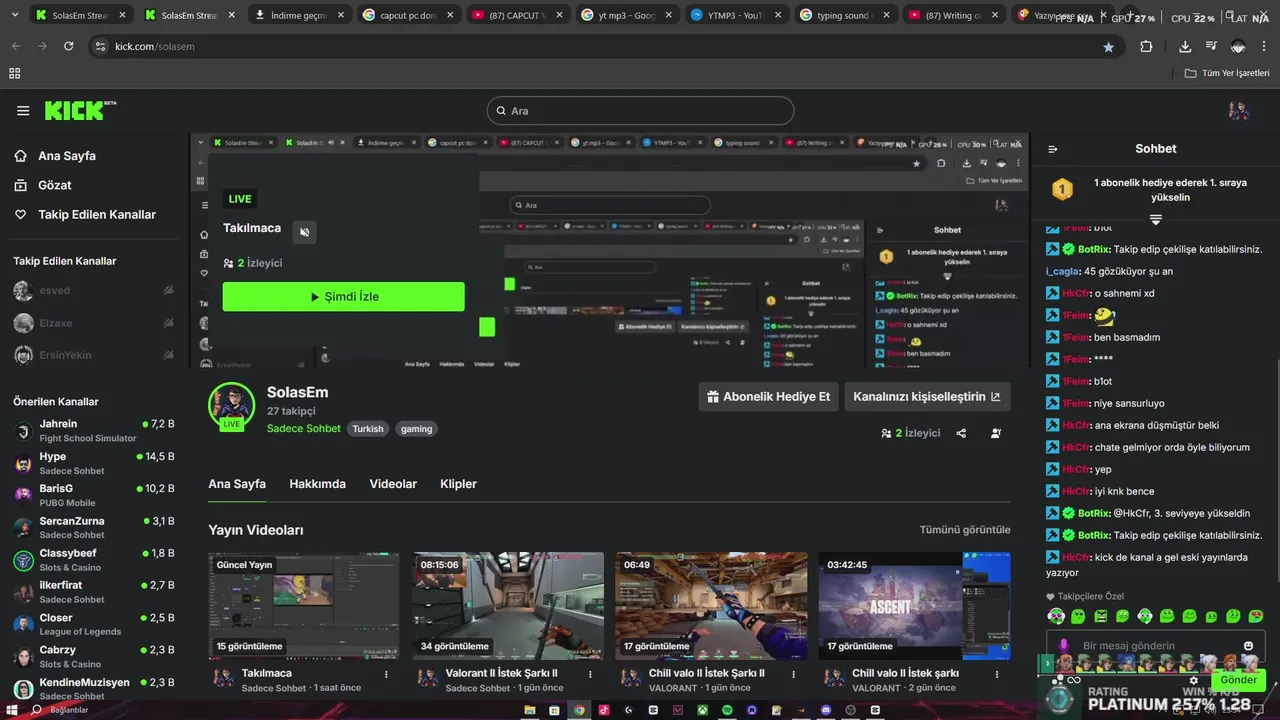Image resolution: width=1280 pixels, height=720 pixels.
Task: Click Abonelik Hediye Et button
Action: point(768,397)
